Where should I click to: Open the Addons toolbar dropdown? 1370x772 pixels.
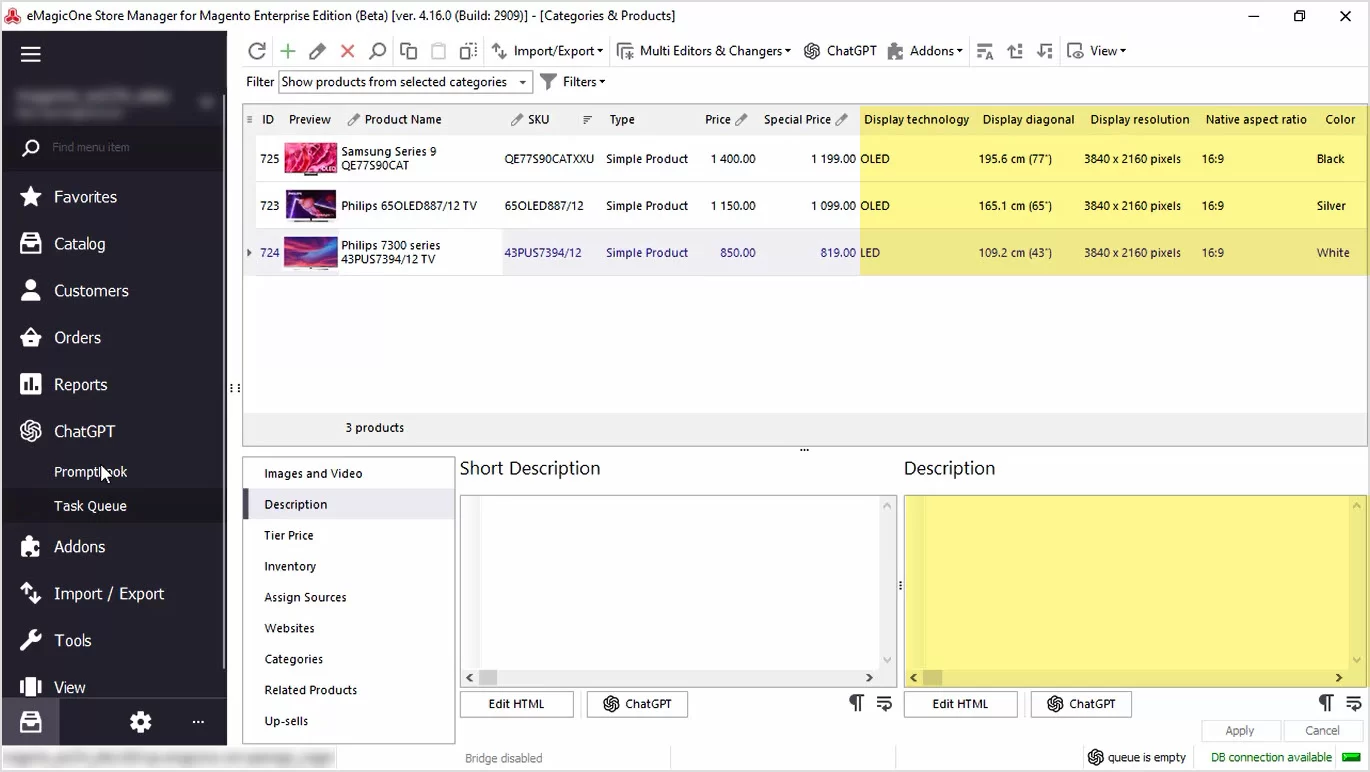925,51
